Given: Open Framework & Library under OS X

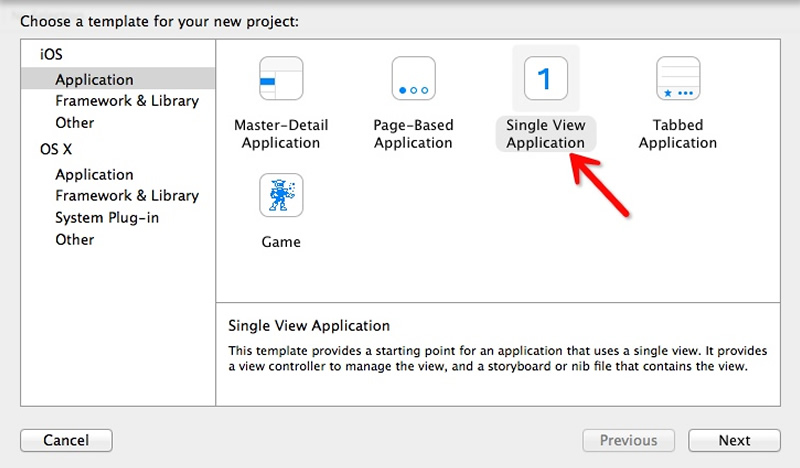Looking at the screenshot, I should coord(127,196).
